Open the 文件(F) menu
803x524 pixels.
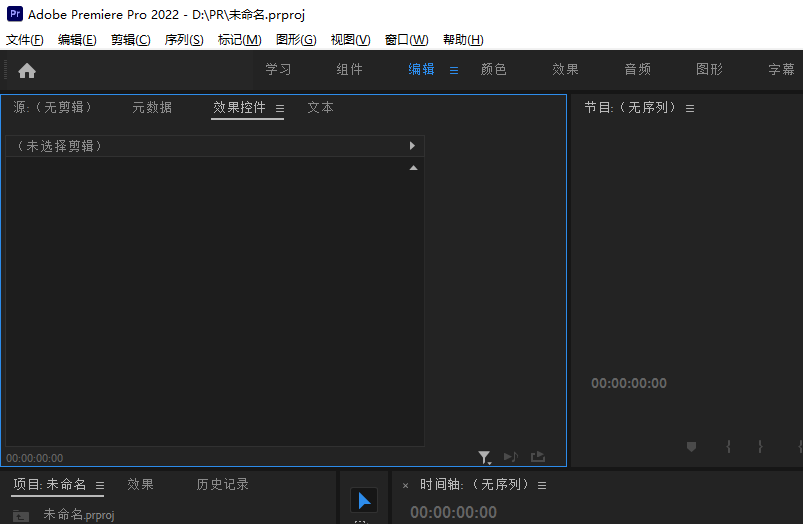click(25, 40)
